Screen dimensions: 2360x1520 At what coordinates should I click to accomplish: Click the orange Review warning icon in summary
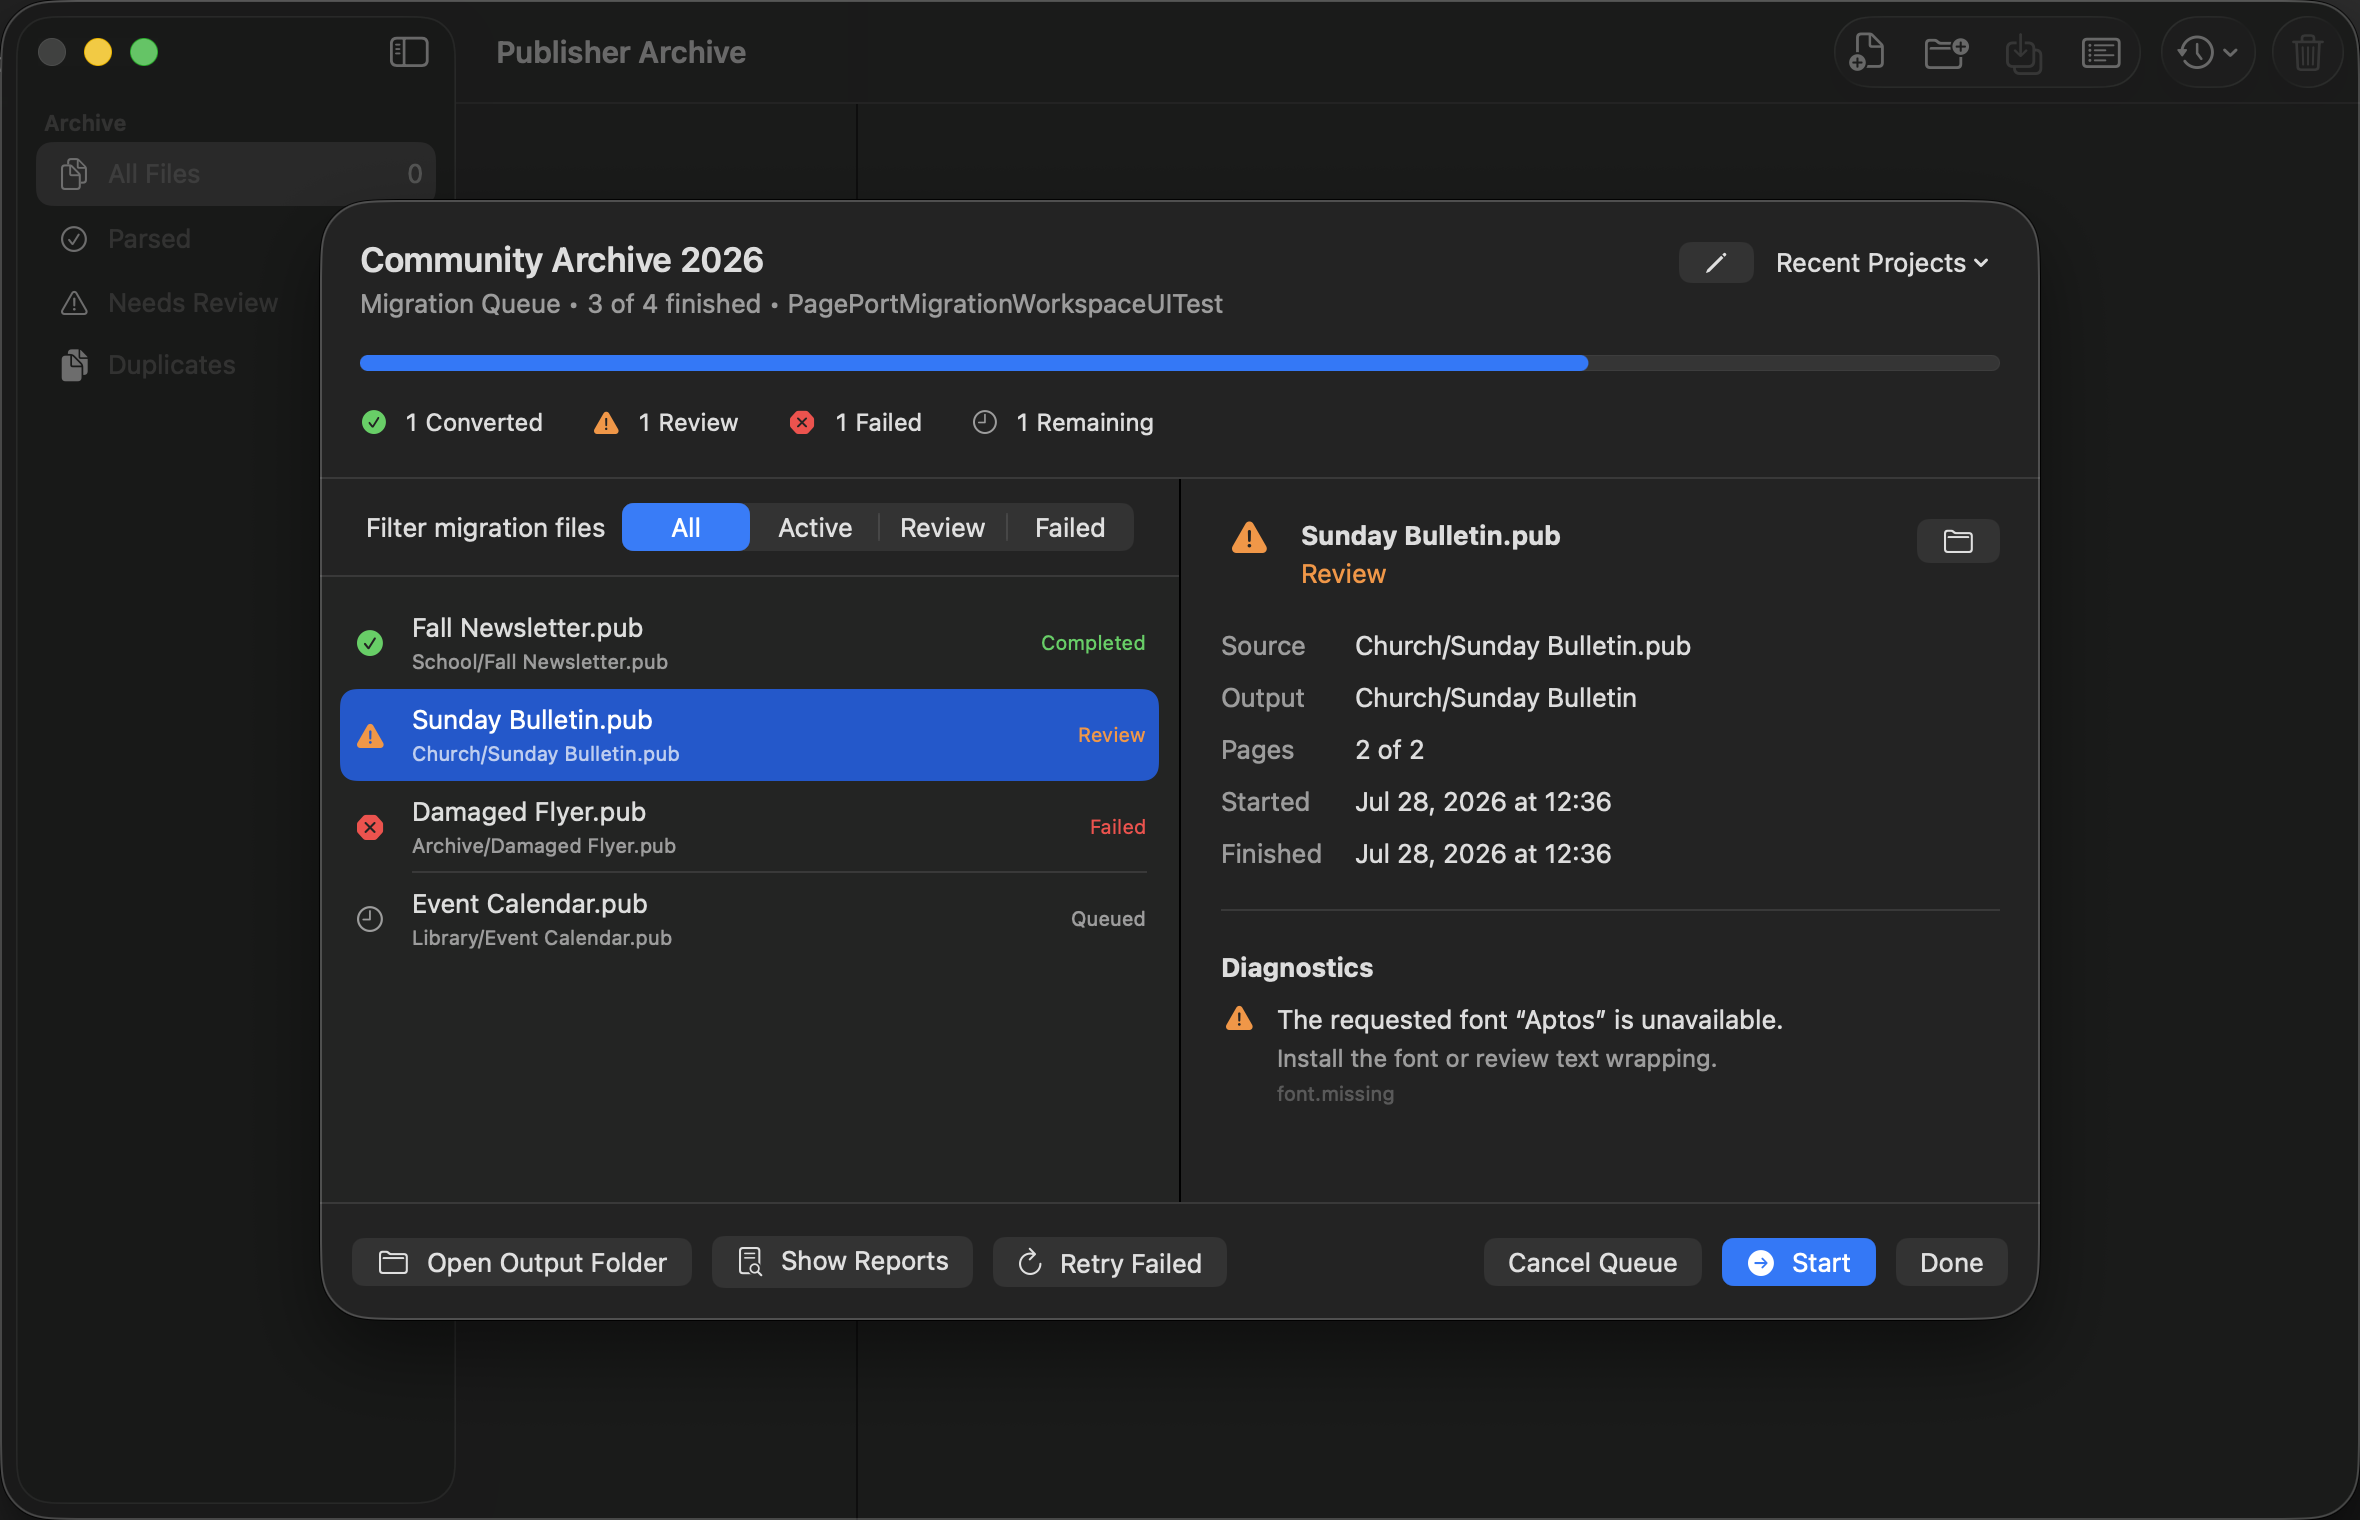606,423
